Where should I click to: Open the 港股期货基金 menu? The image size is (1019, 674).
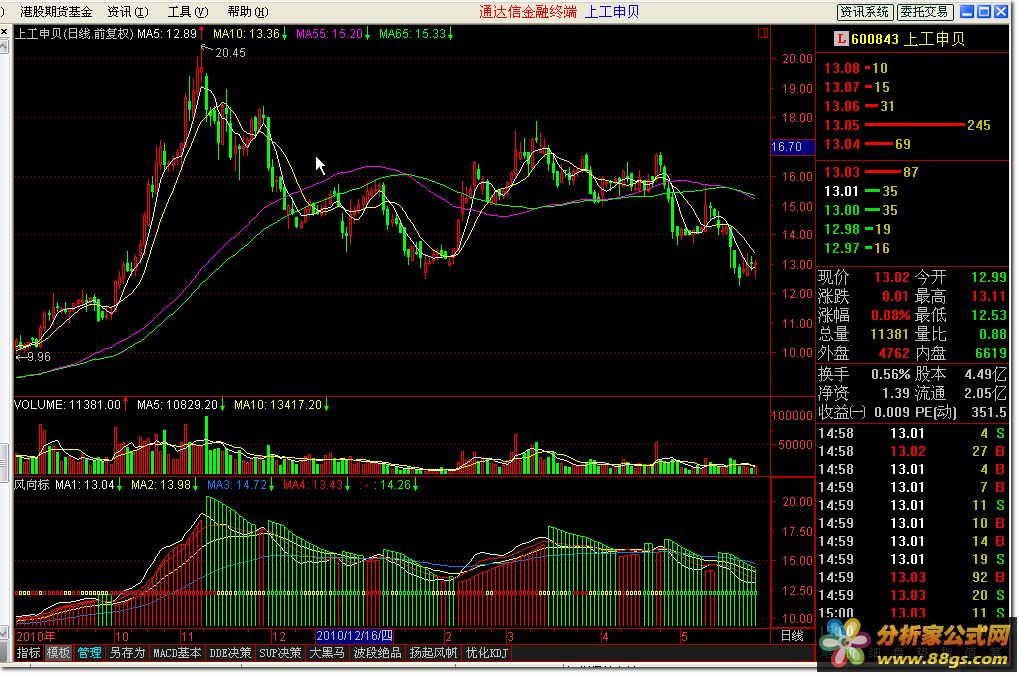click(56, 12)
